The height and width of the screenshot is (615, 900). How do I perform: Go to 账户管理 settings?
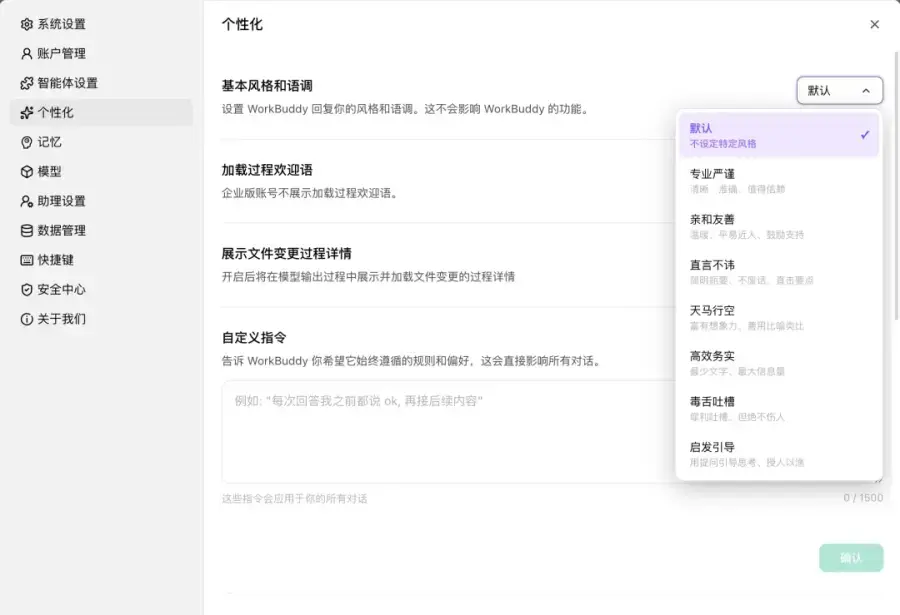coord(101,53)
